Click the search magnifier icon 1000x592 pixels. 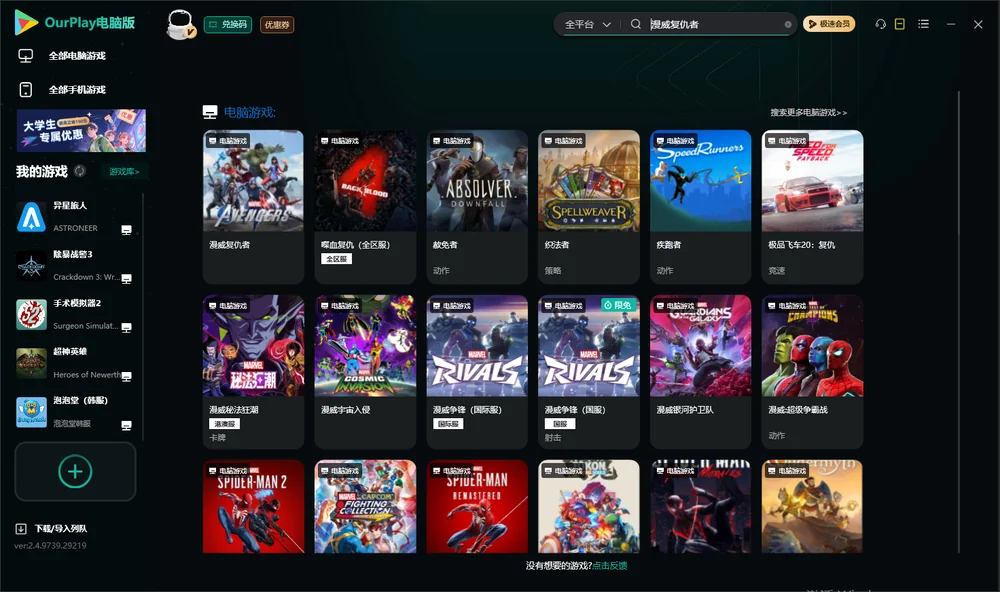[x=635, y=24]
